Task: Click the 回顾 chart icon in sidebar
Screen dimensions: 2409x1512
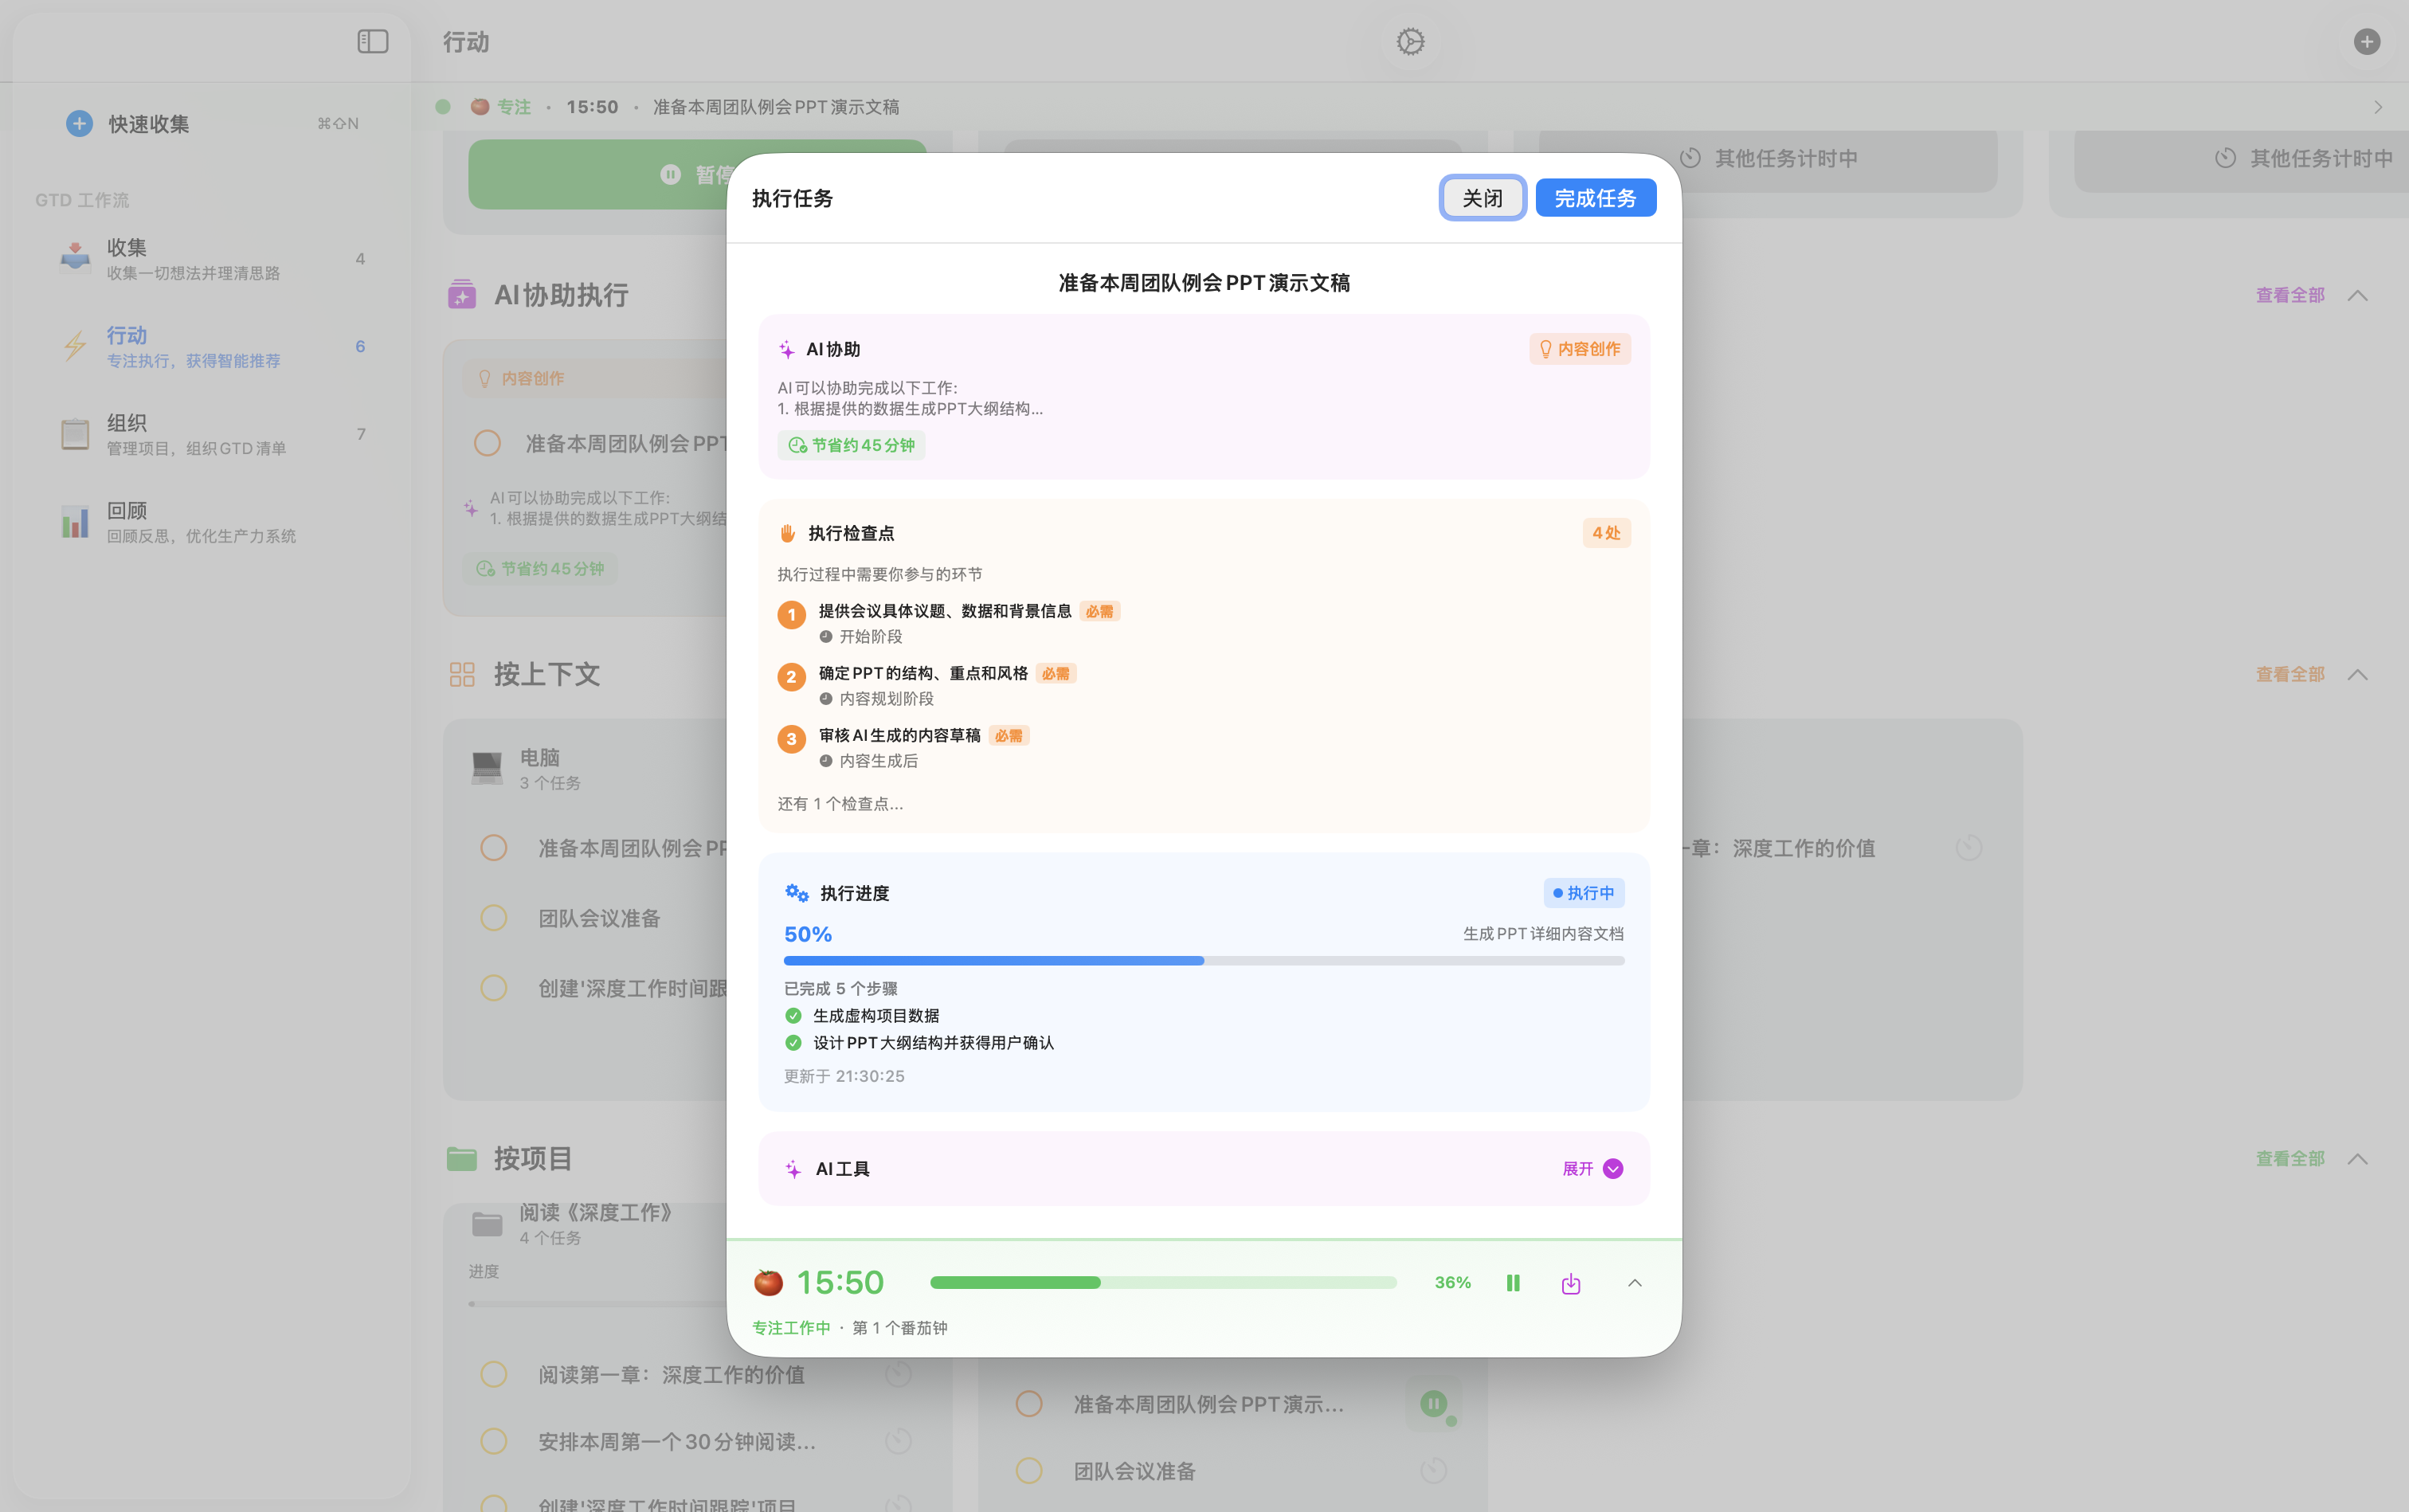Action: 75,521
